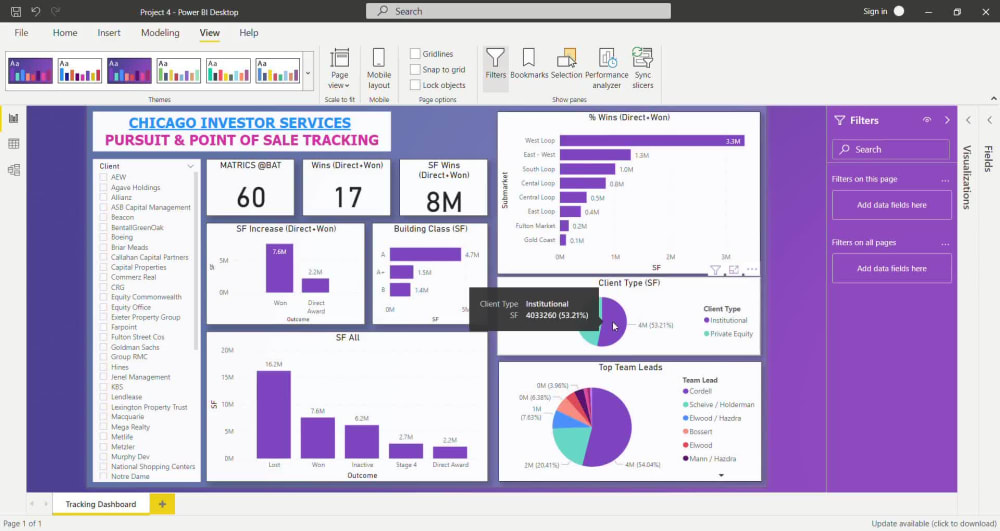Select the View ribbon tab

pyautogui.click(x=209, y=33)
